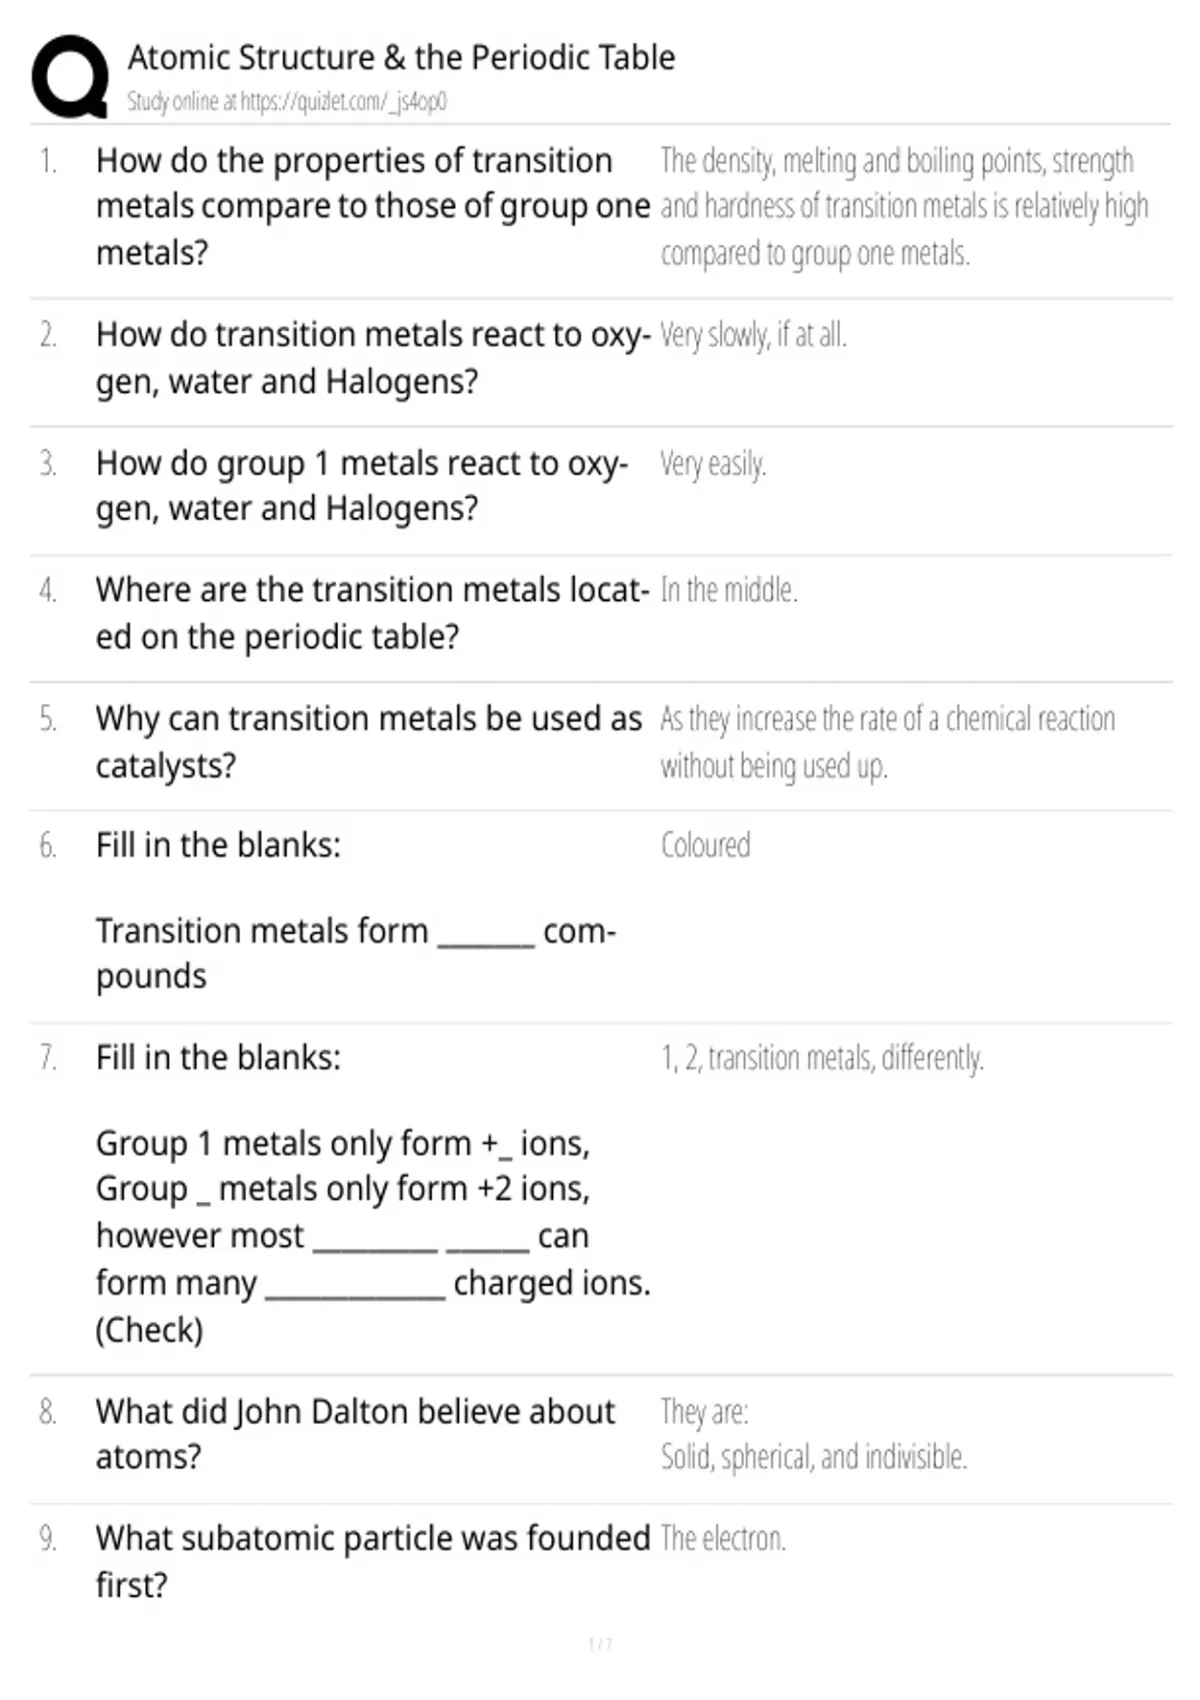Screen dimensions: 1200x1700
Task: Click the answer 'Coloured'
Action: [x=705, y=846]
